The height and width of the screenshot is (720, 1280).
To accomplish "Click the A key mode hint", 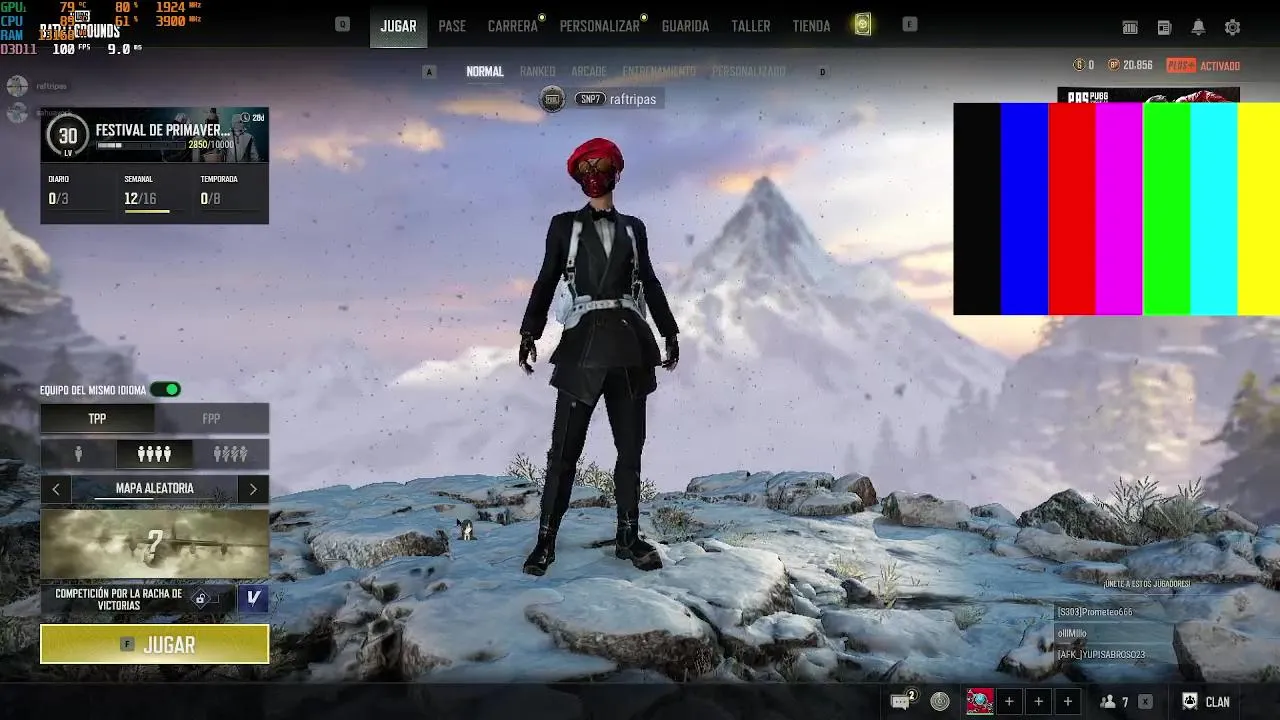I will [x=430, y=71].
